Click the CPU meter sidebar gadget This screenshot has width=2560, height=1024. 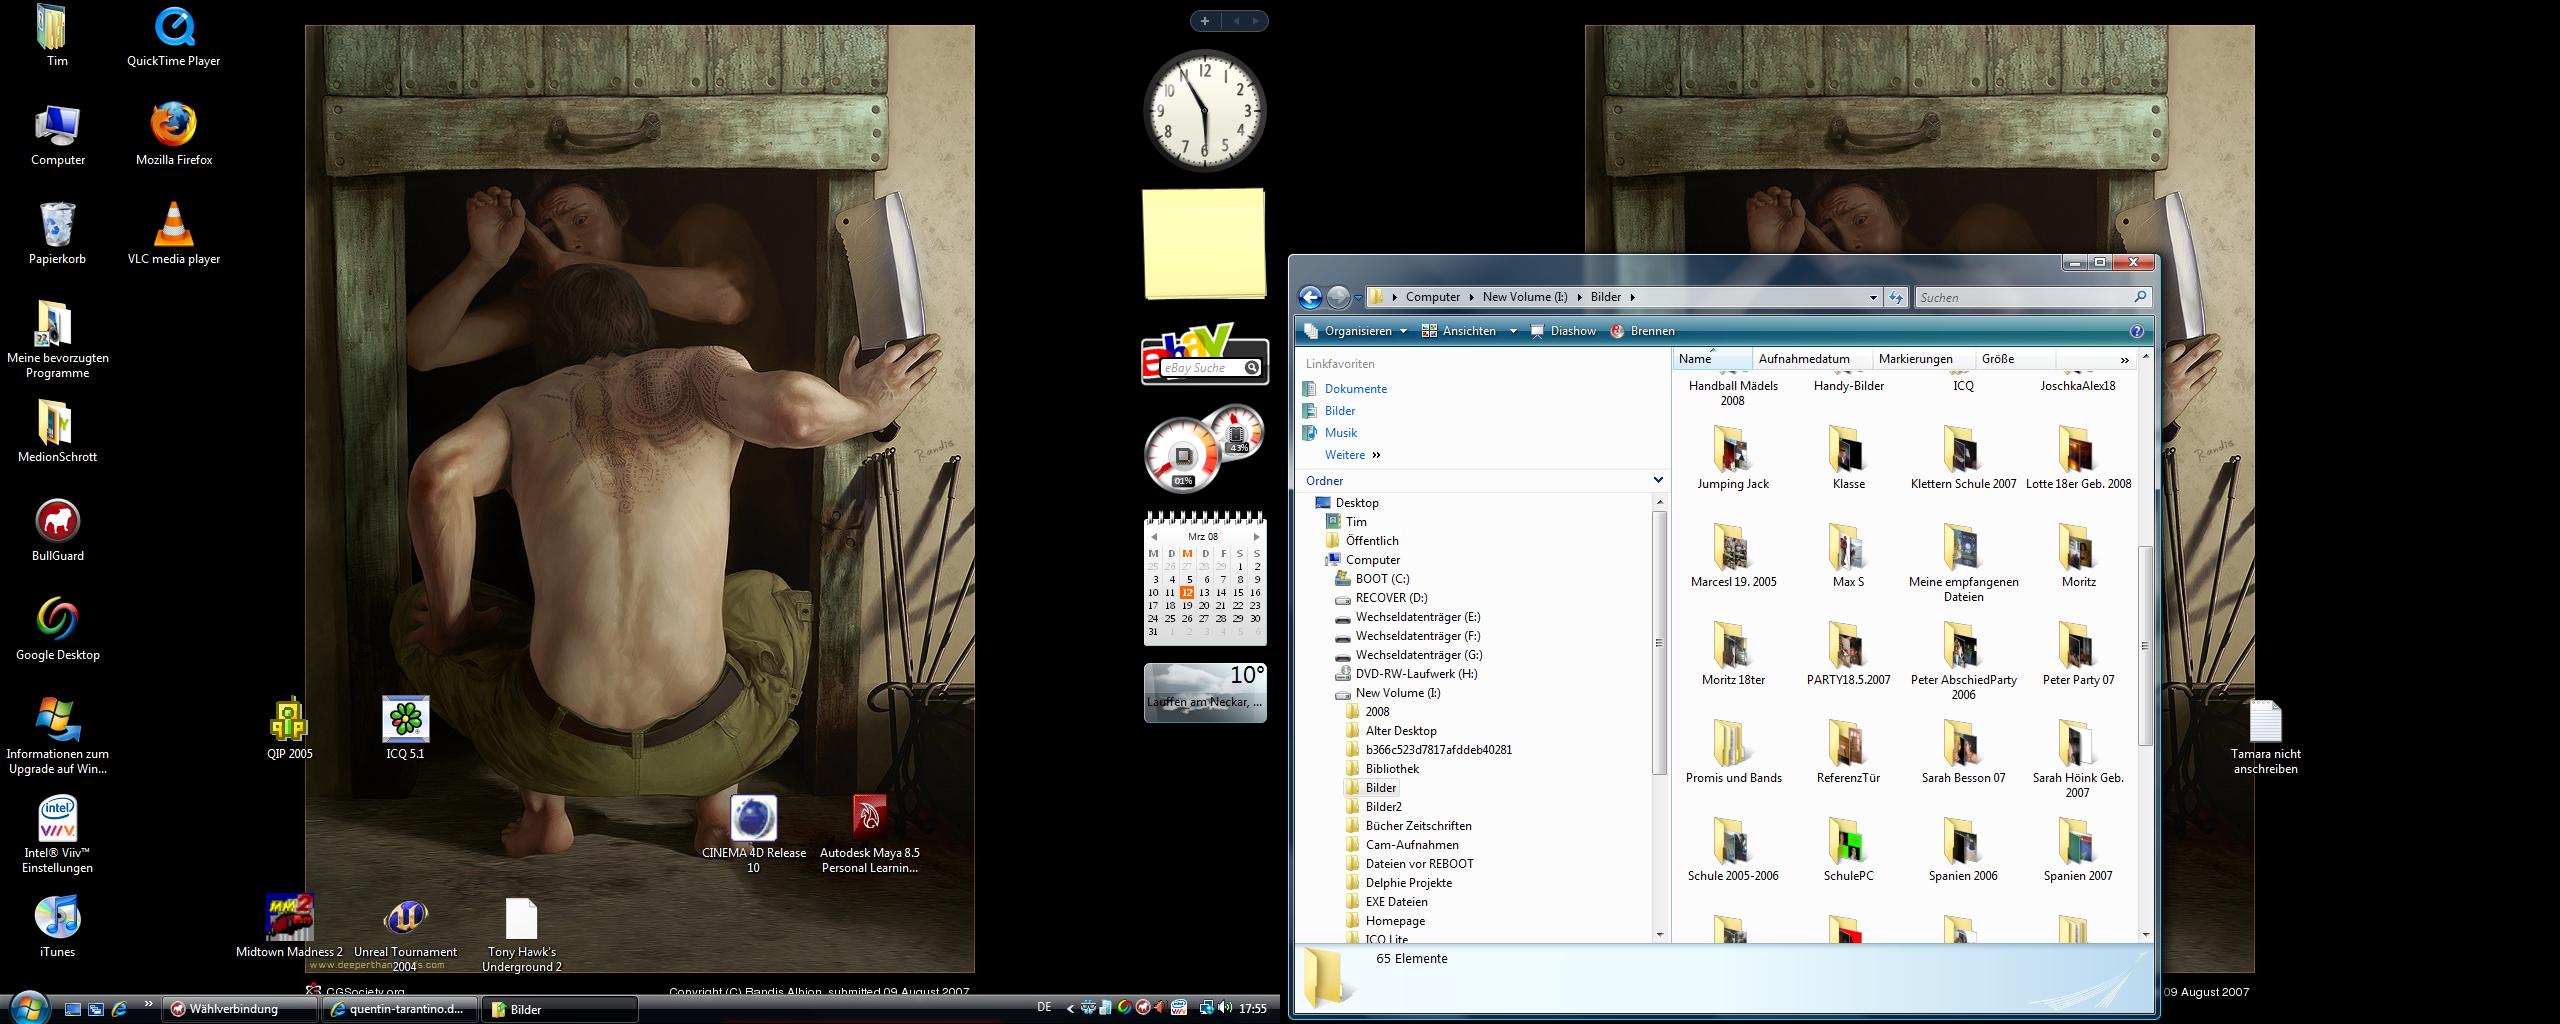click(x=1204, y=450)
